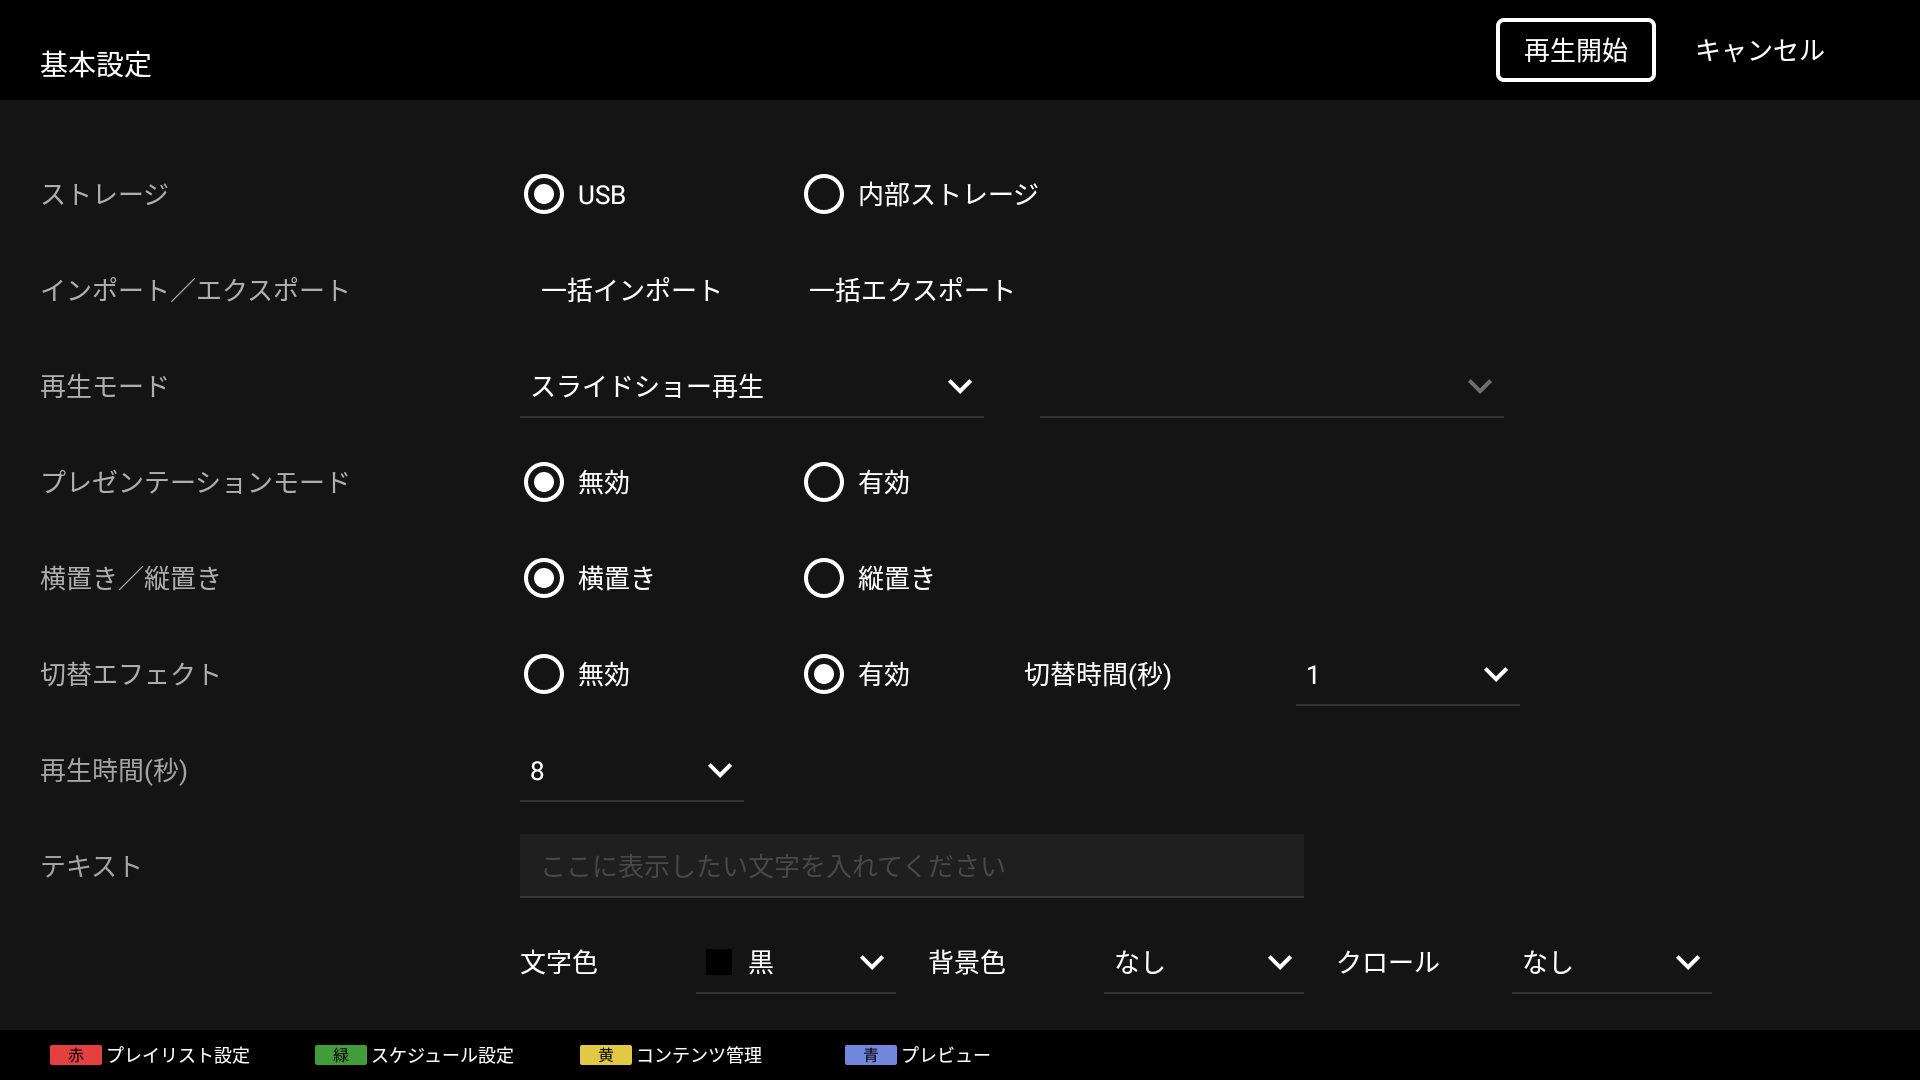Image resolution: width=1920 pixels, height=1080 pixels.
Task: Click the yellow コンテンツ管理 key icon
Action: coord(605,1055)
